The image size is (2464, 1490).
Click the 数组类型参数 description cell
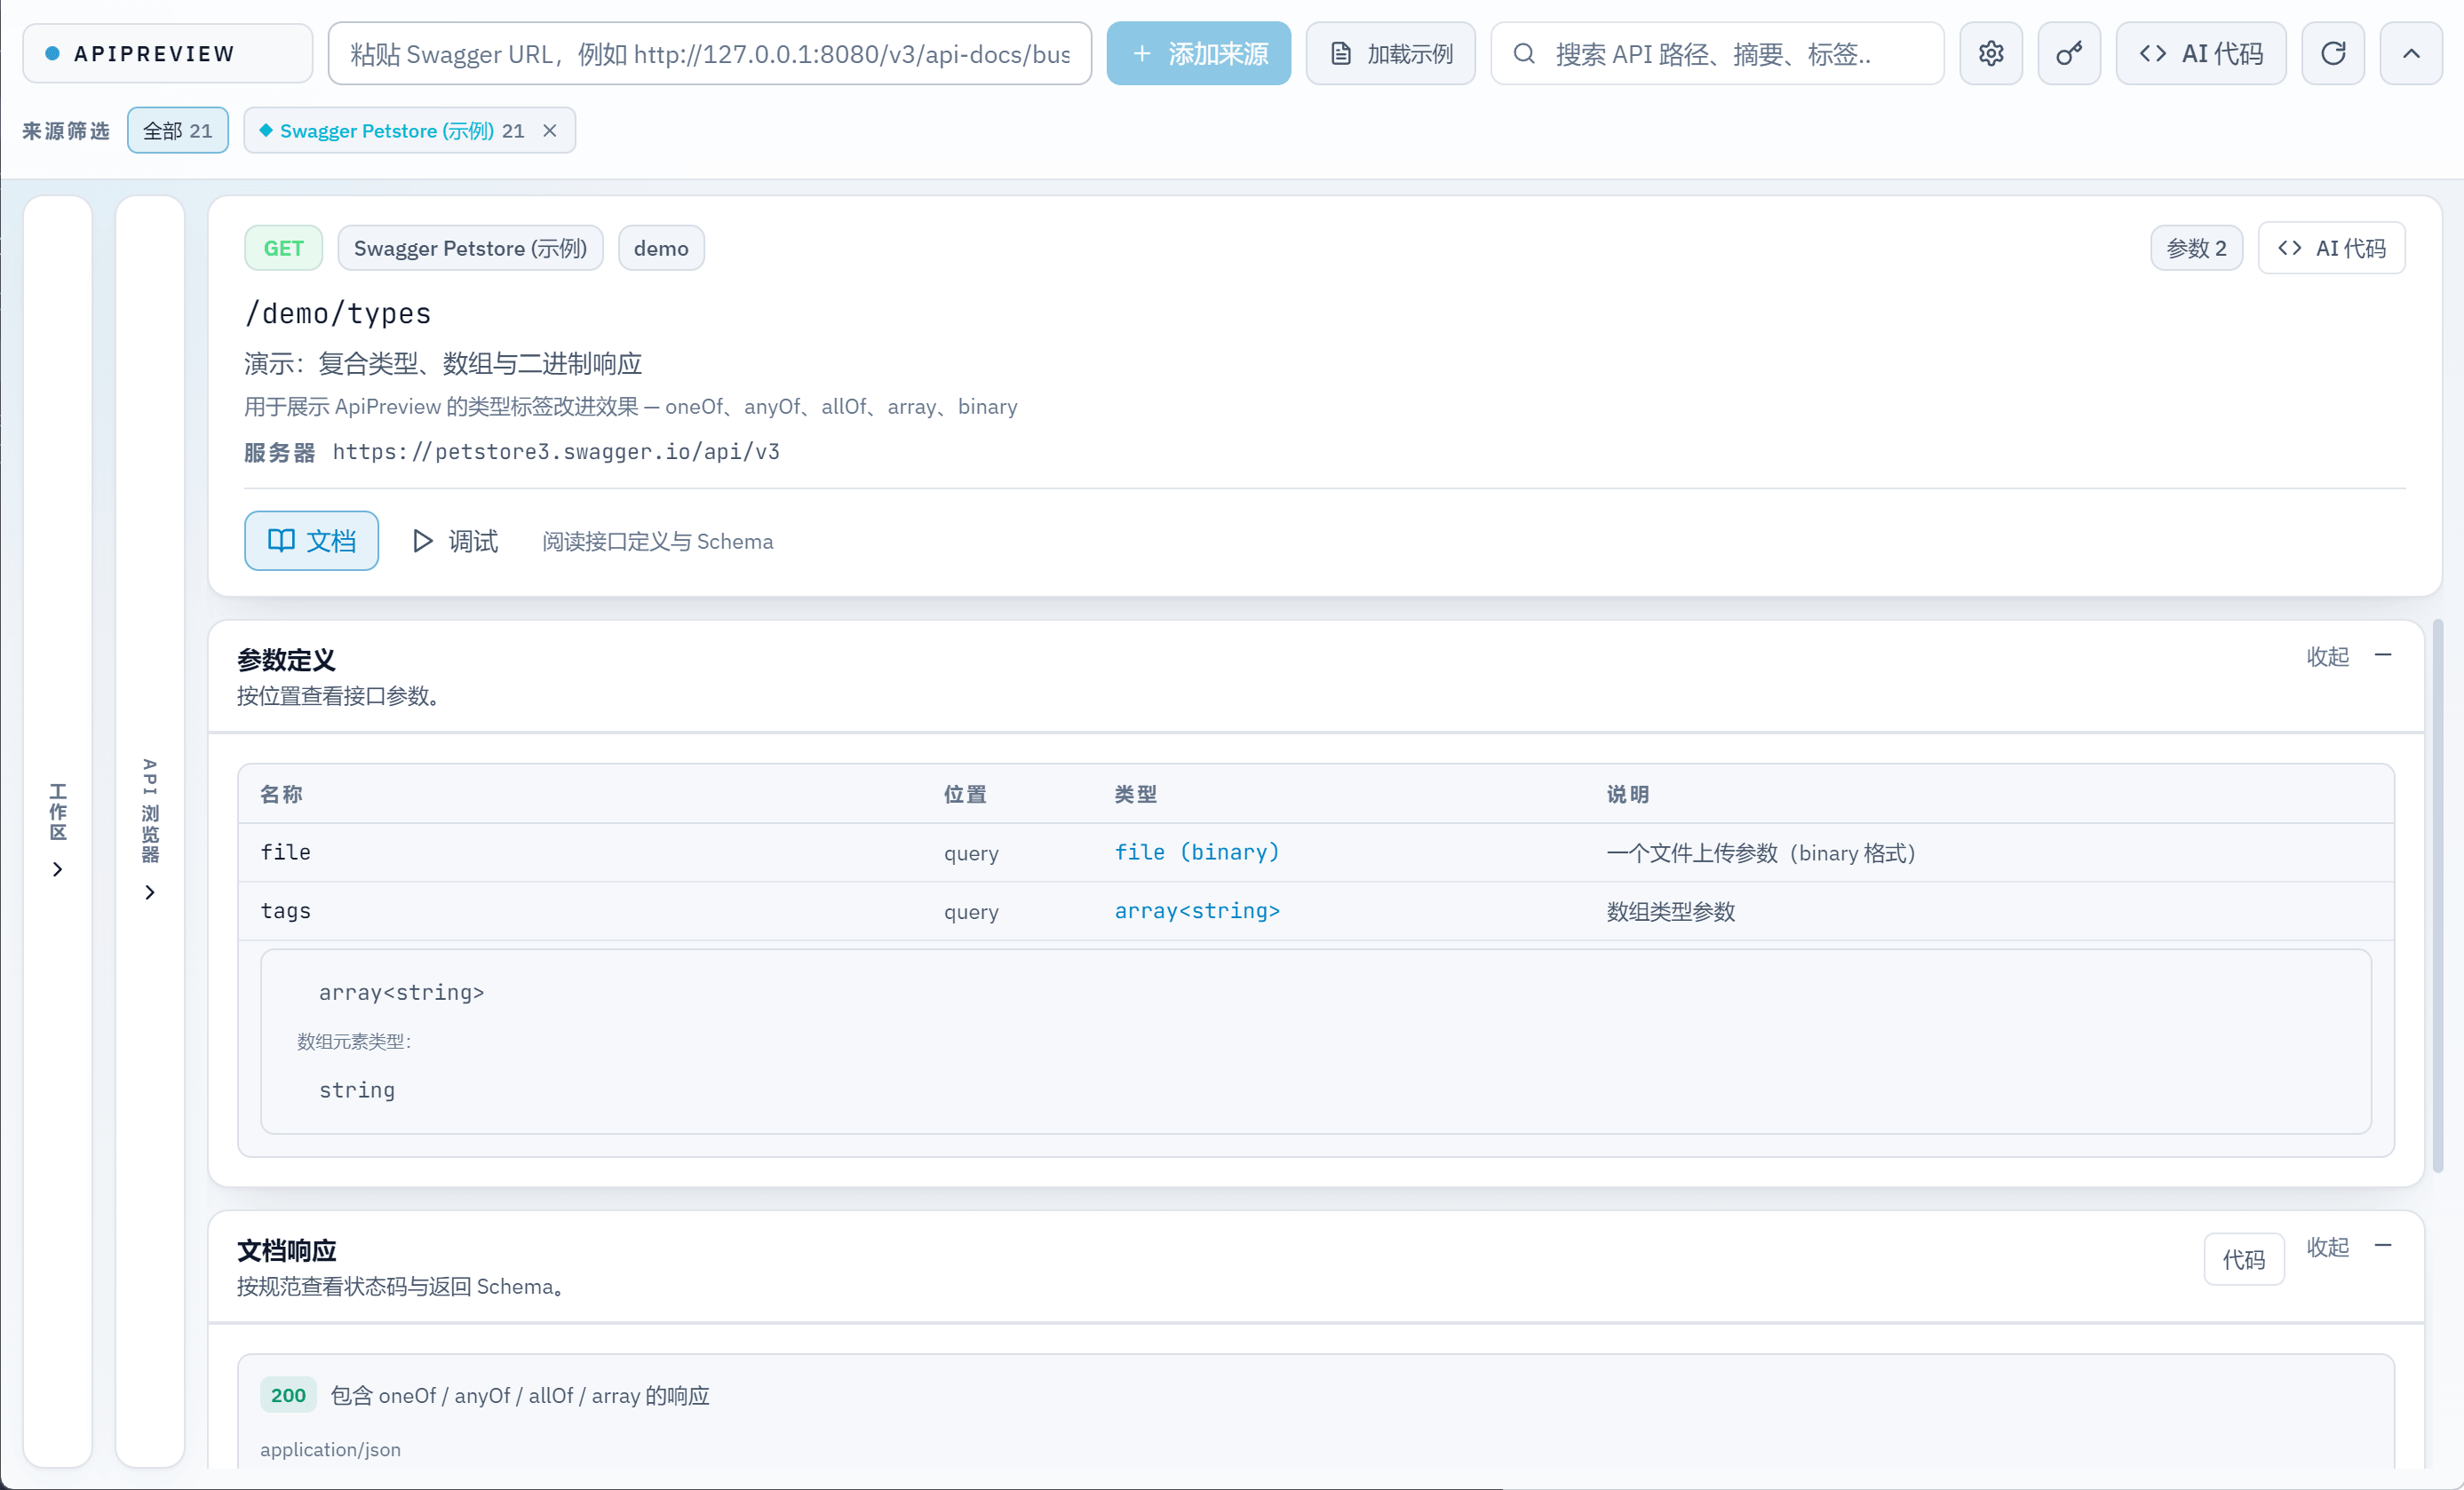pos(1670,911)
